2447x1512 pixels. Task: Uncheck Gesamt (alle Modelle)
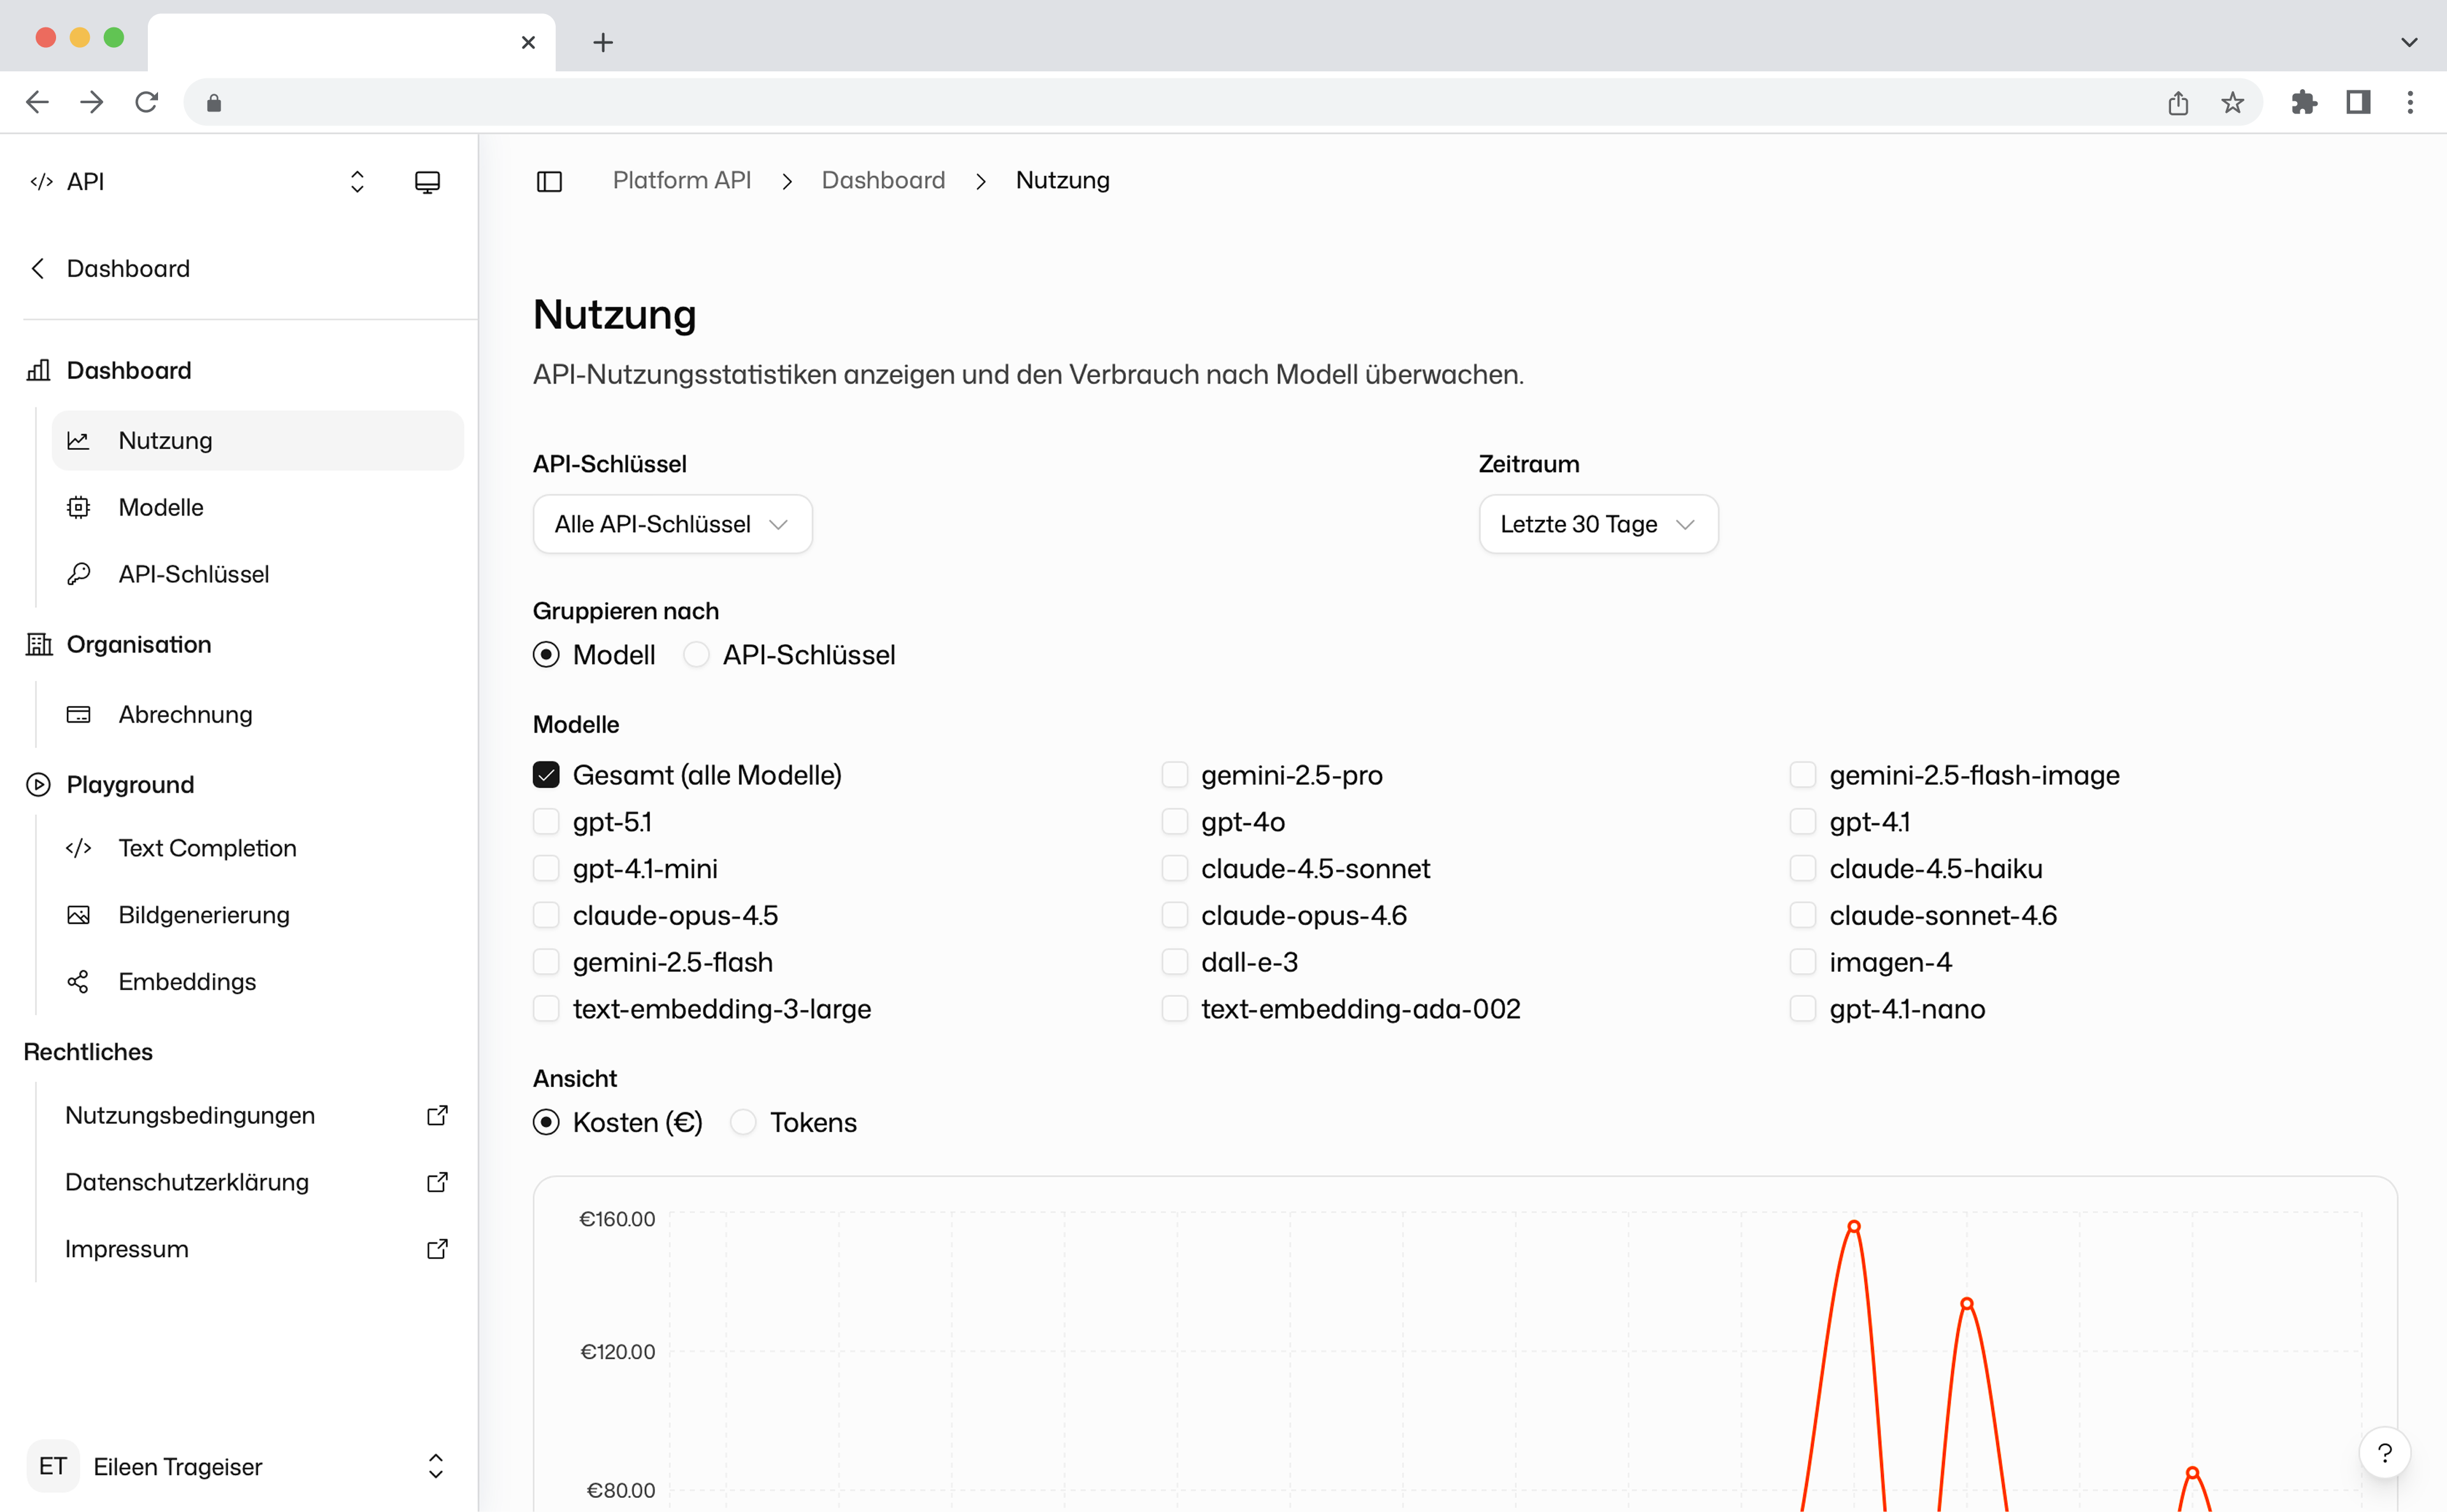546,774
